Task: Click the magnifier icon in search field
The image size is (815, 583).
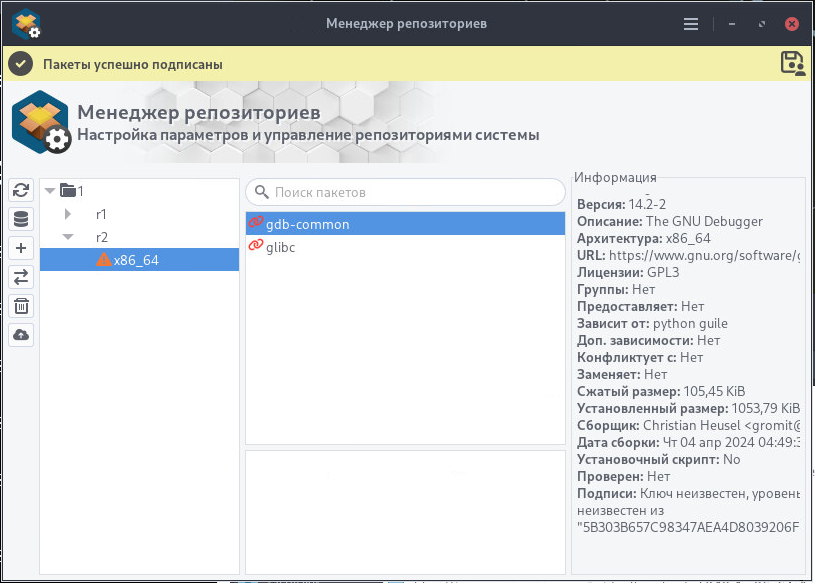Action: coord(262,192)
